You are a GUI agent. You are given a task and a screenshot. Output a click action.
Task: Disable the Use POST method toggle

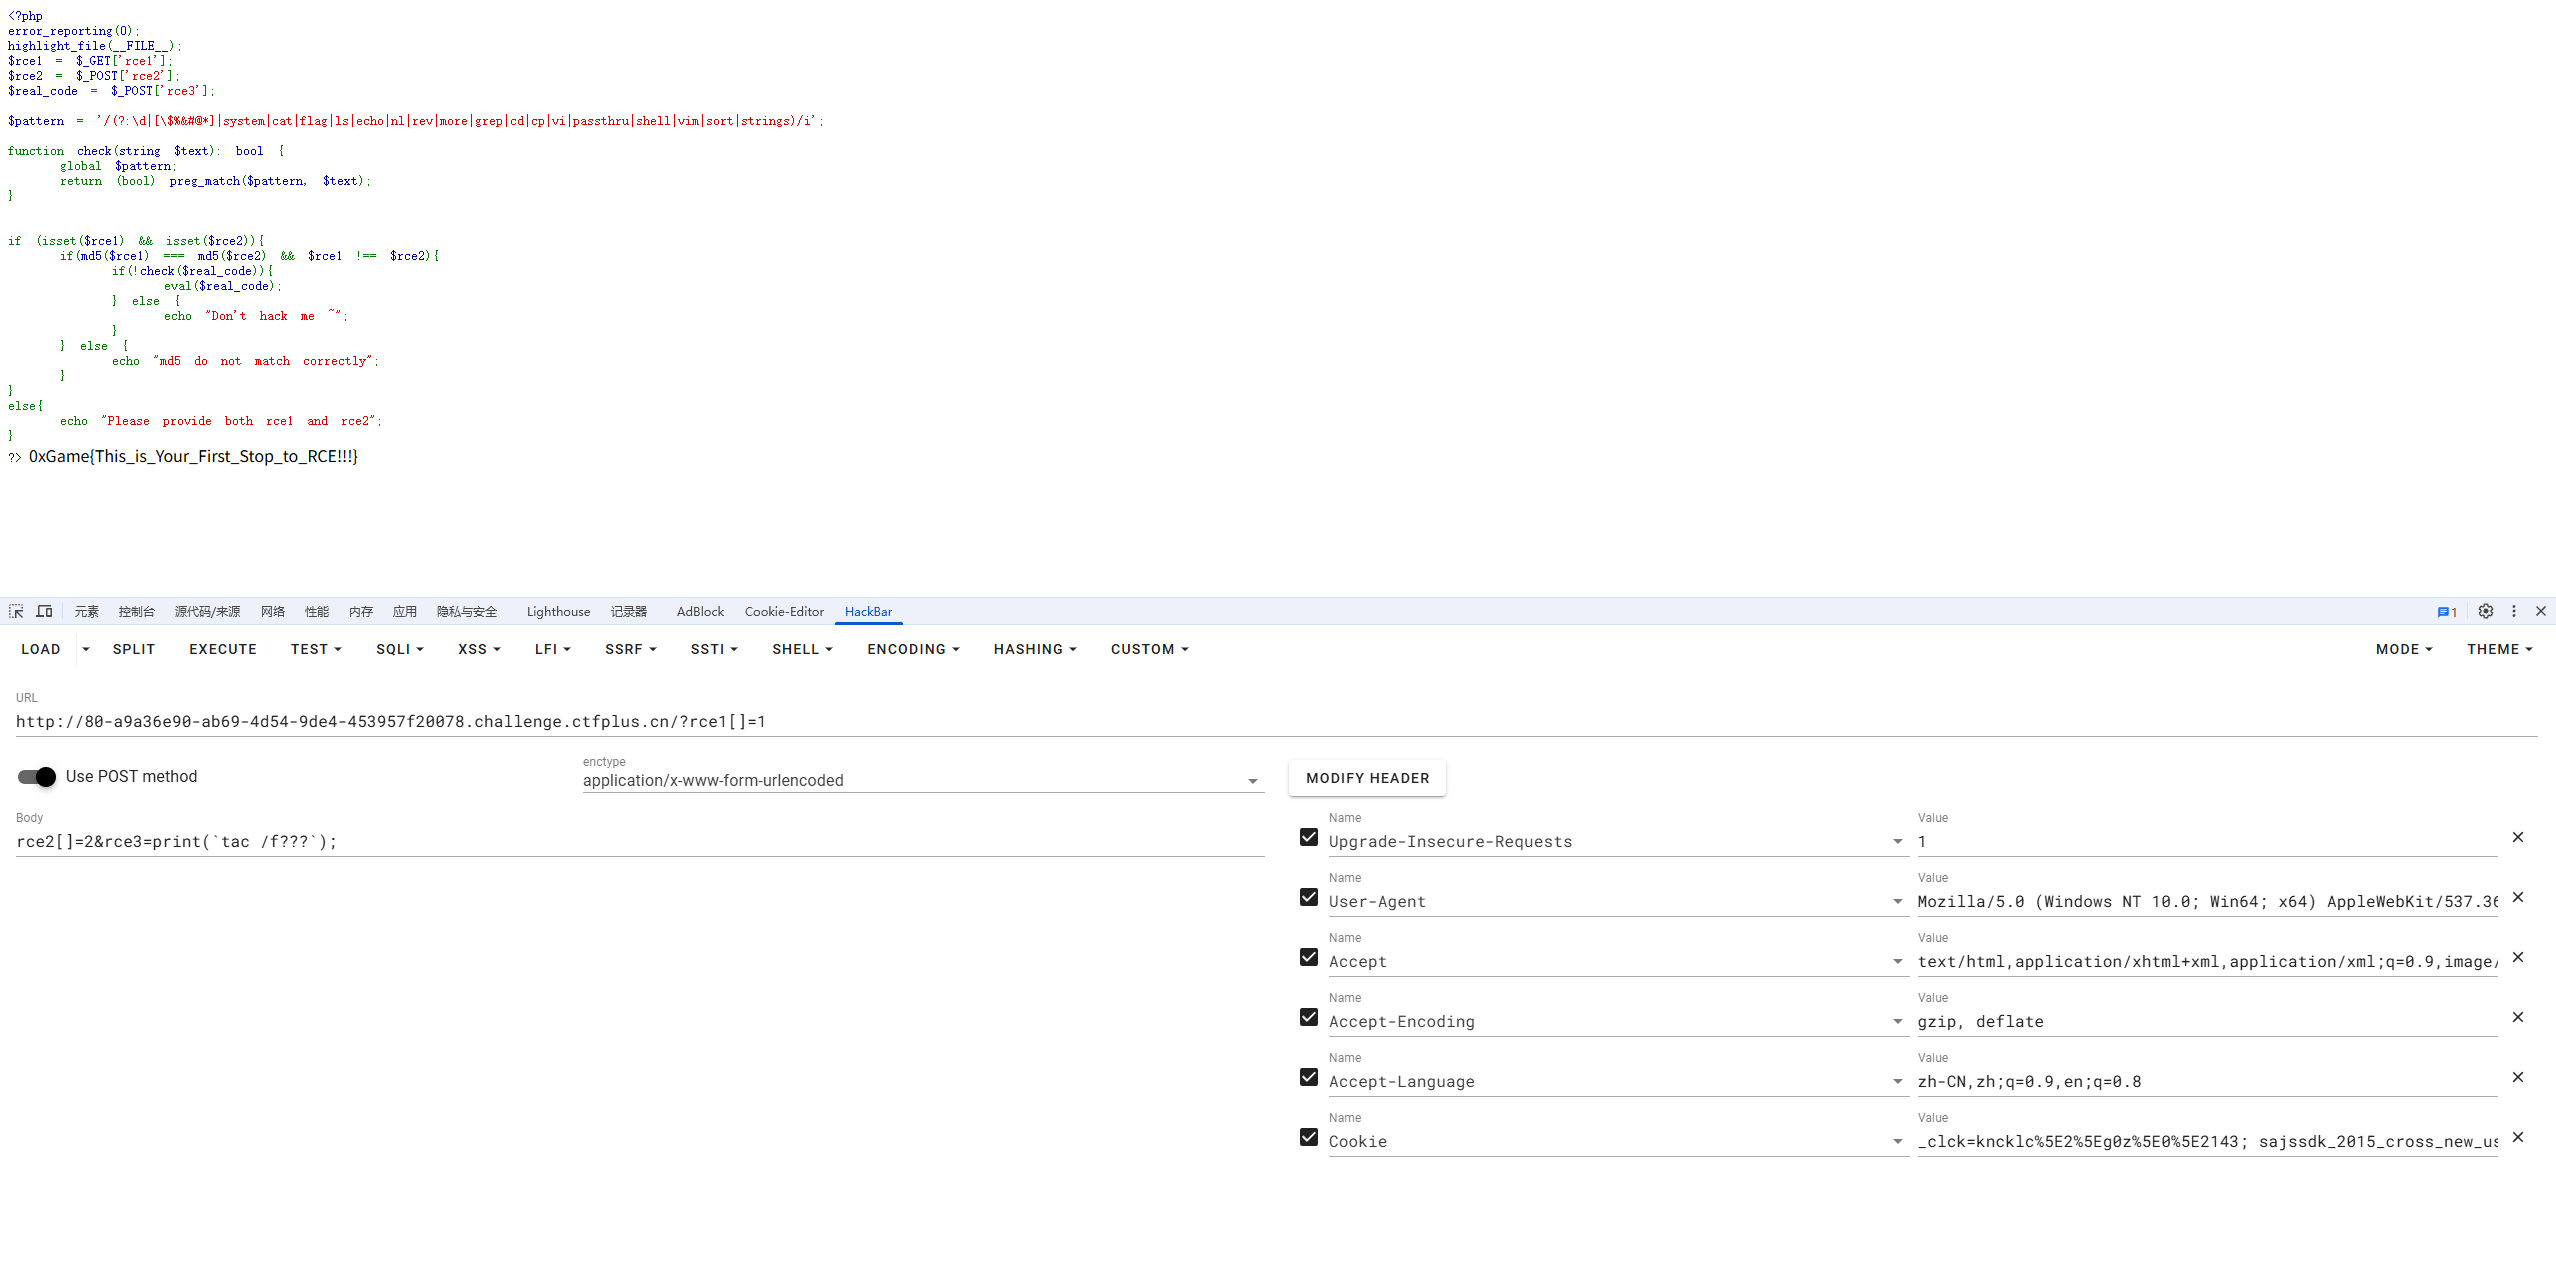tap(36, 777)
